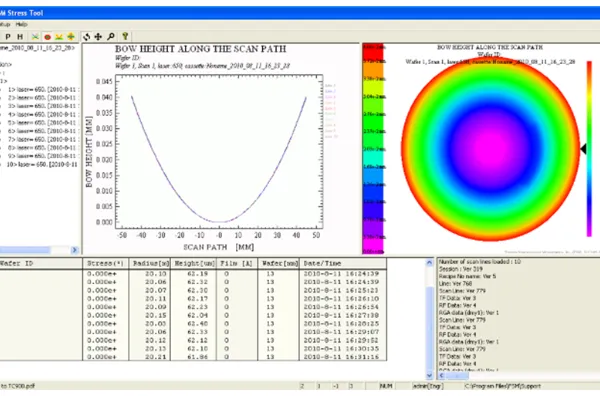Click the H toolbar button
This screenshot has width=600, height=396.
pyautogui.click(x=20, y=37)
